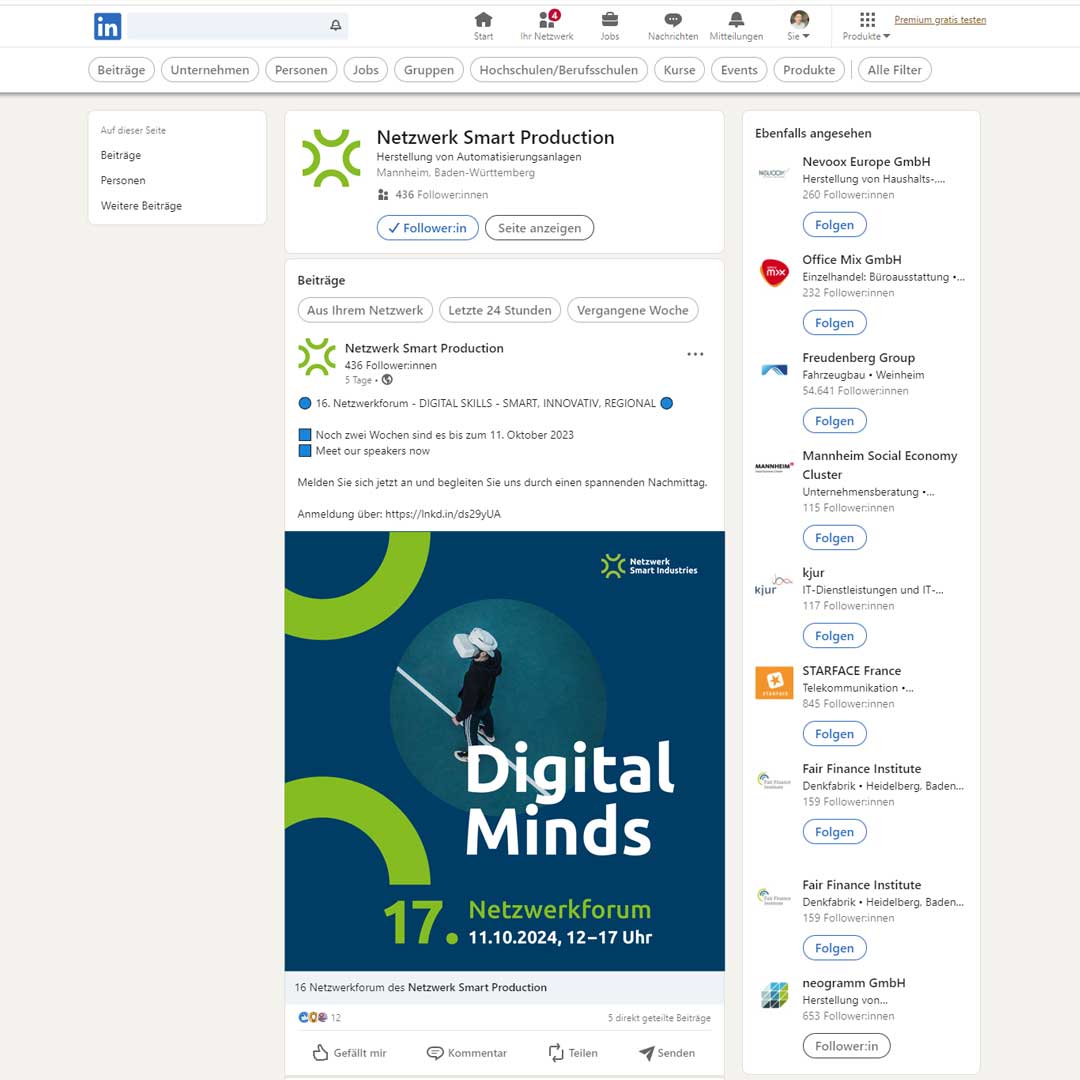Click Mannheim Social Economy Cluster logo
The height and width of the screenshot is (1080, 1080).
coord(773,468)
